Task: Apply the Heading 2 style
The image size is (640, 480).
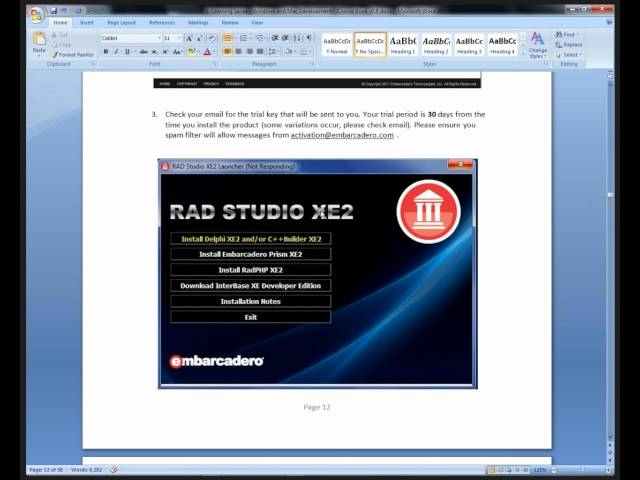Action: point(436,45)
